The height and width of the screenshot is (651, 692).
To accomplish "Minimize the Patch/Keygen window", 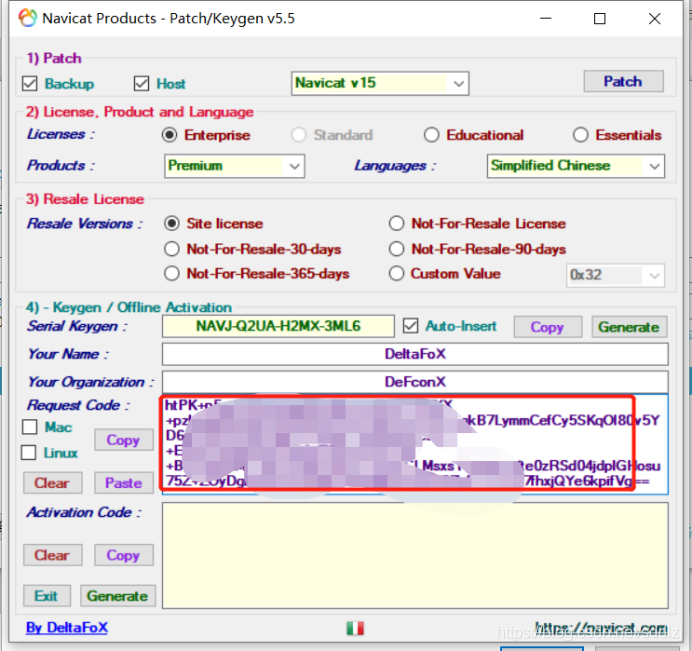I will pyautogui.click(x=546, y=19).
